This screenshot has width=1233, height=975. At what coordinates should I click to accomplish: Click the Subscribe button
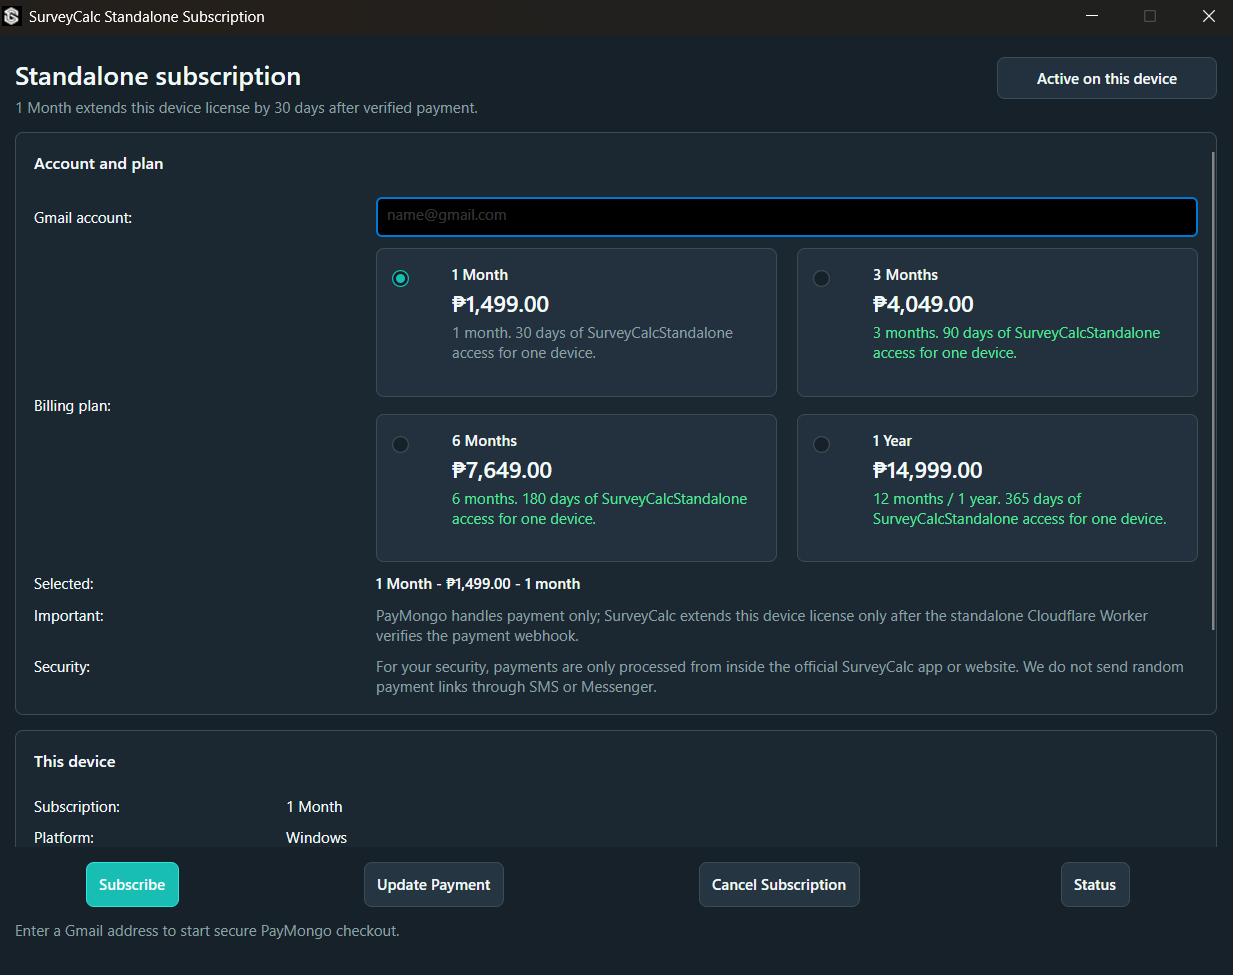(132, 885)
